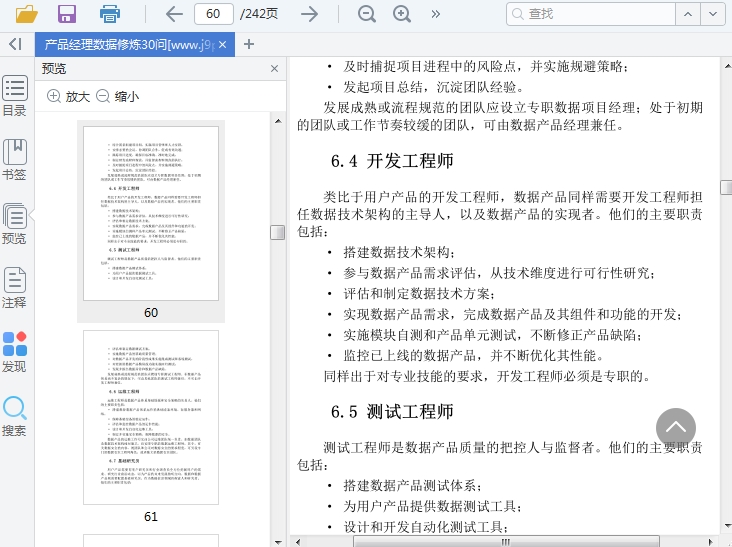Open the 发现 (discover) sidebar panel
This screenshot has width=732, height=547.
click(x=15, y=352)
